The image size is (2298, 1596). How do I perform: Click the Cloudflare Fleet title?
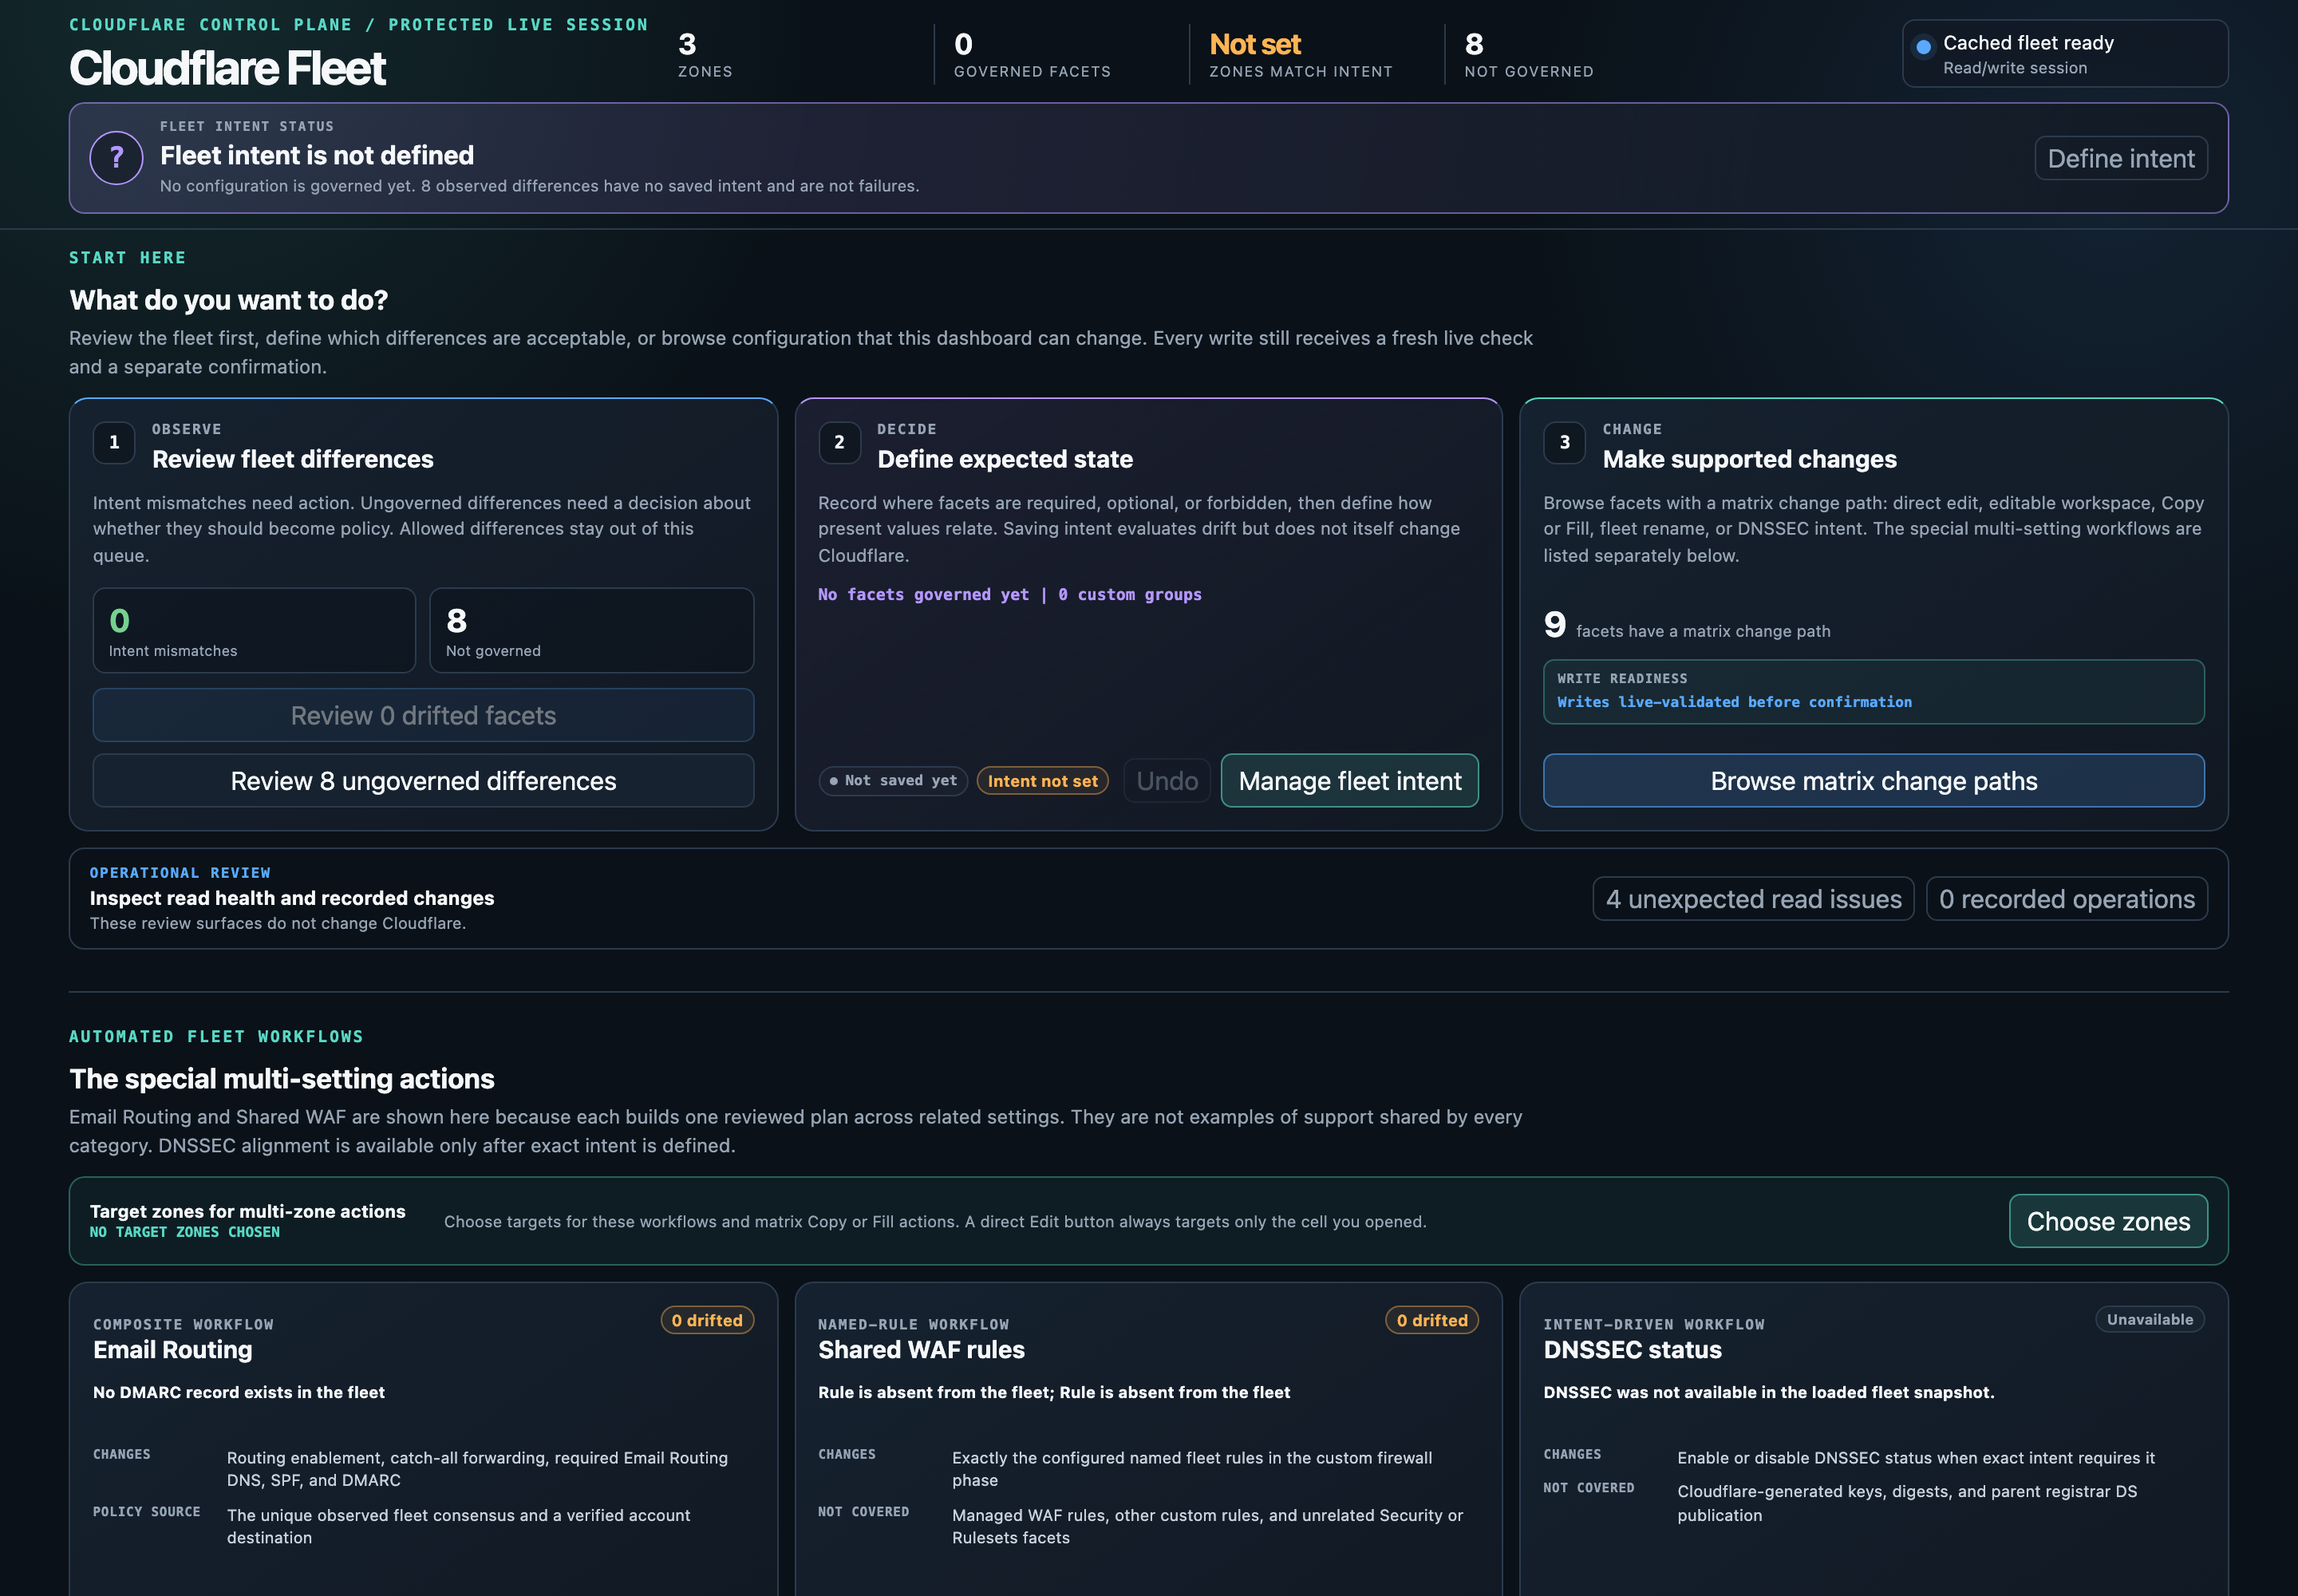227,68
